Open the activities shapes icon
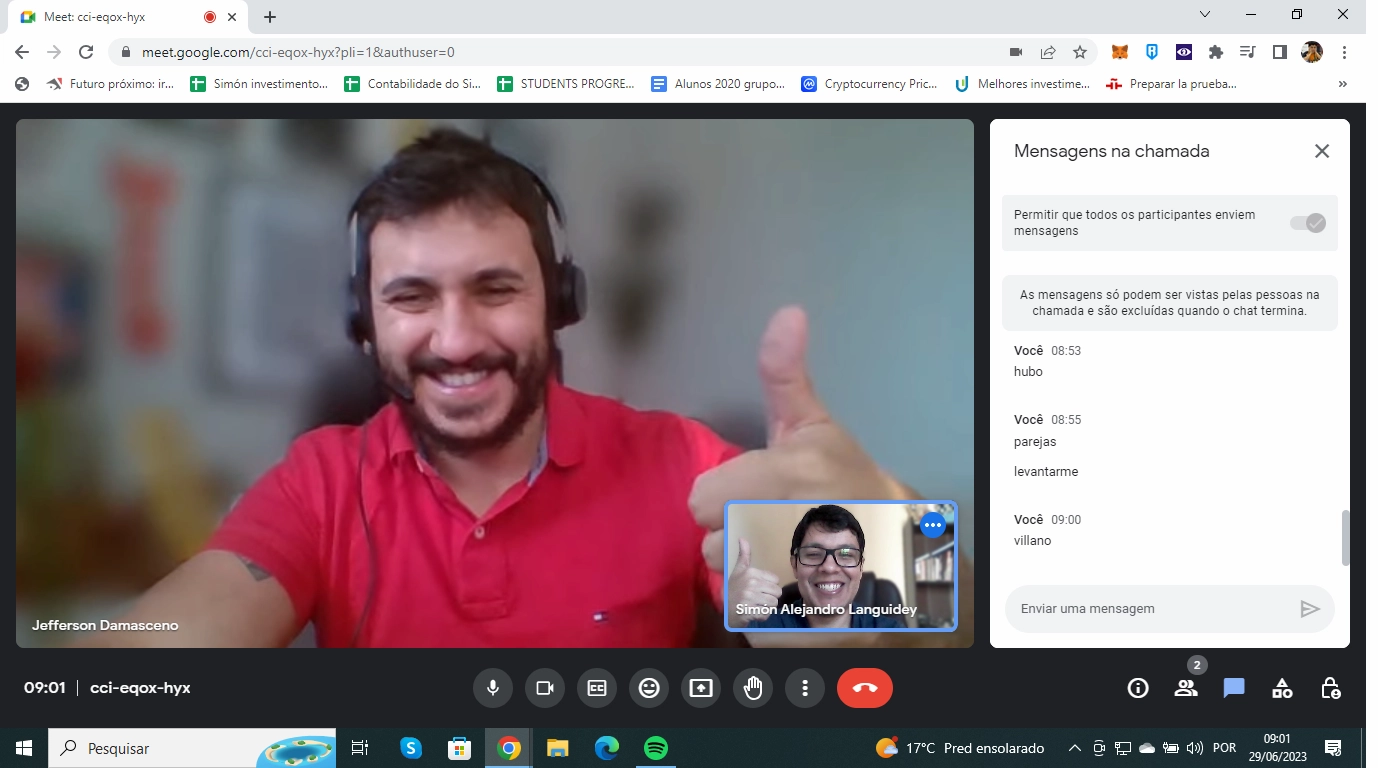This screenshot has height=768, width=1378. point(1282,688)
